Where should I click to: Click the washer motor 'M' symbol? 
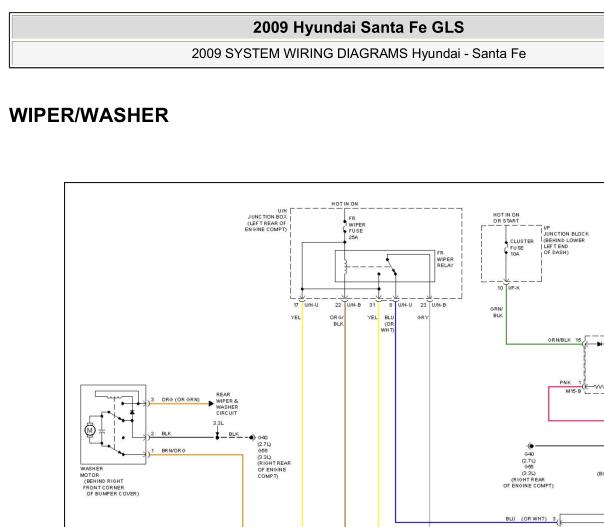coord(90,430)
